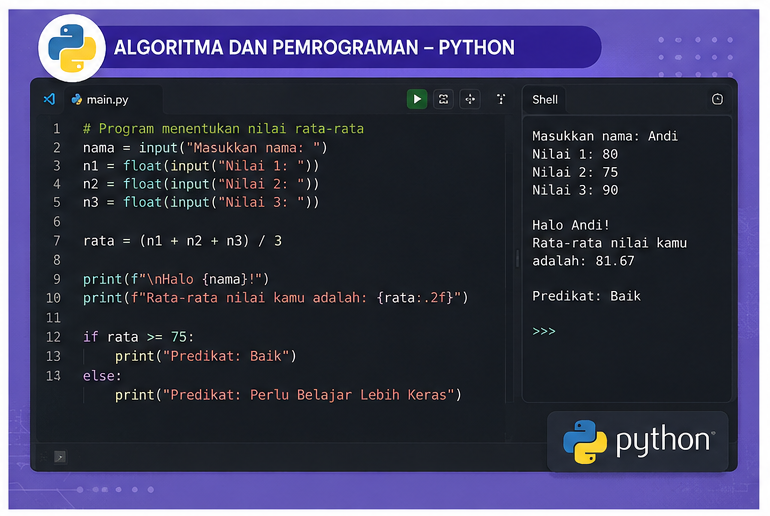Click Shell output 'Nilai 3: 90'
This screenshot has width=770, height=516.
click(x=575, y=190)
